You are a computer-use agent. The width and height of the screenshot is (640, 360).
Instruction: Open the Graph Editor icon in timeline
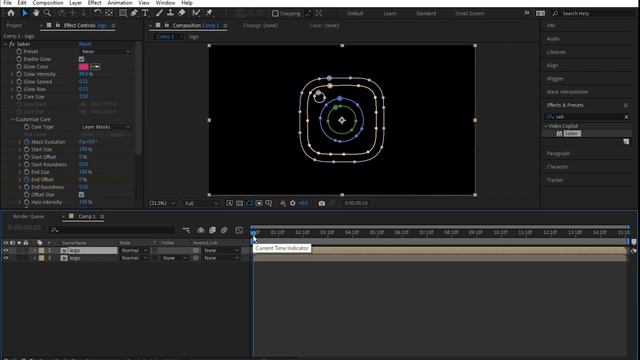(239, 230)
